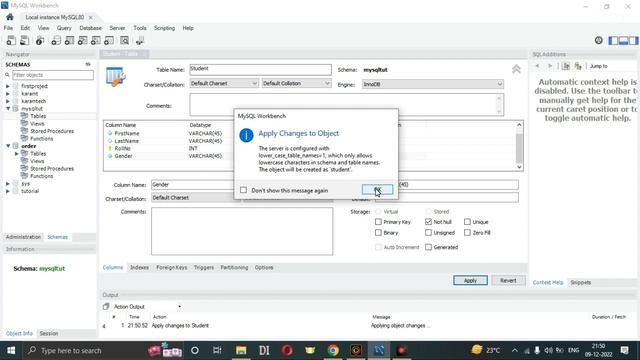Click the Revert button

508,280
